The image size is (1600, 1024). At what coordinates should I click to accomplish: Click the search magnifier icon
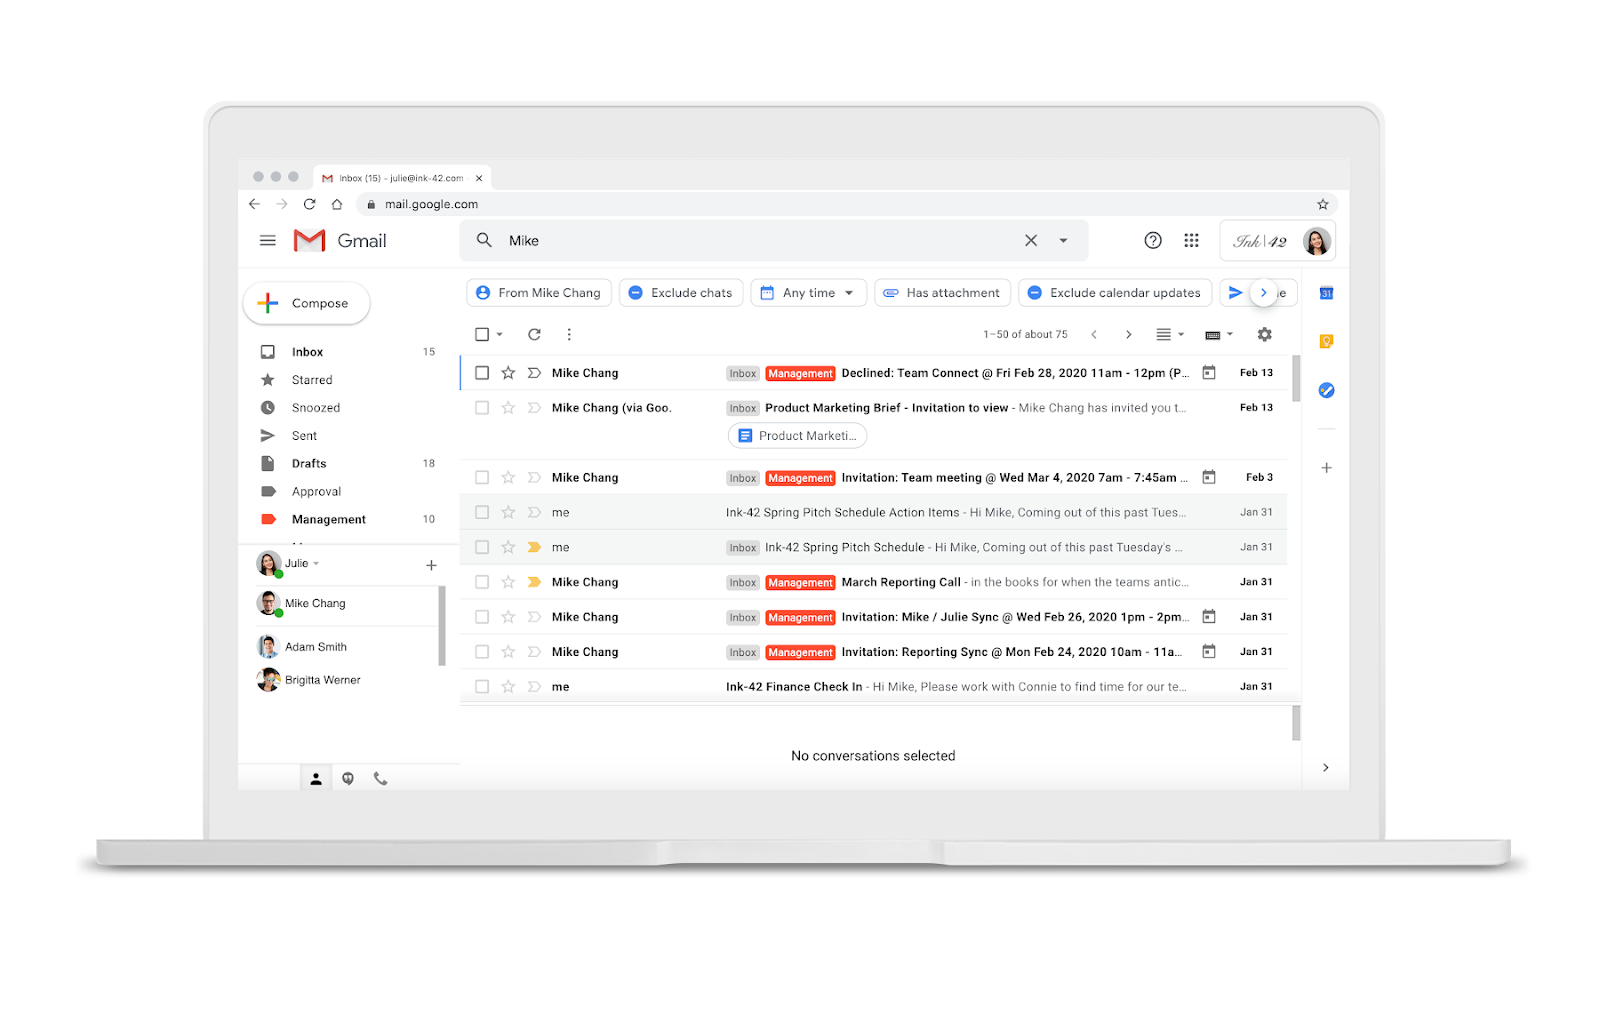coord(484,240)
